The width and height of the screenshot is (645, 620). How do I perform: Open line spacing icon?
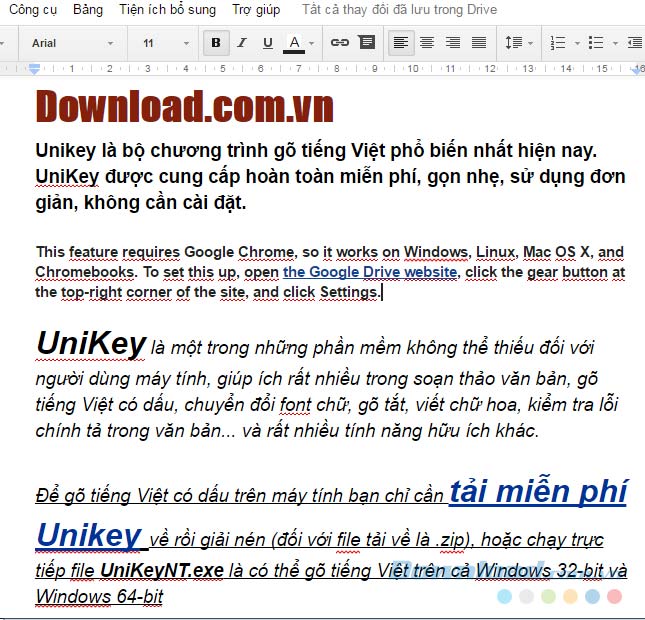(513, 42)
